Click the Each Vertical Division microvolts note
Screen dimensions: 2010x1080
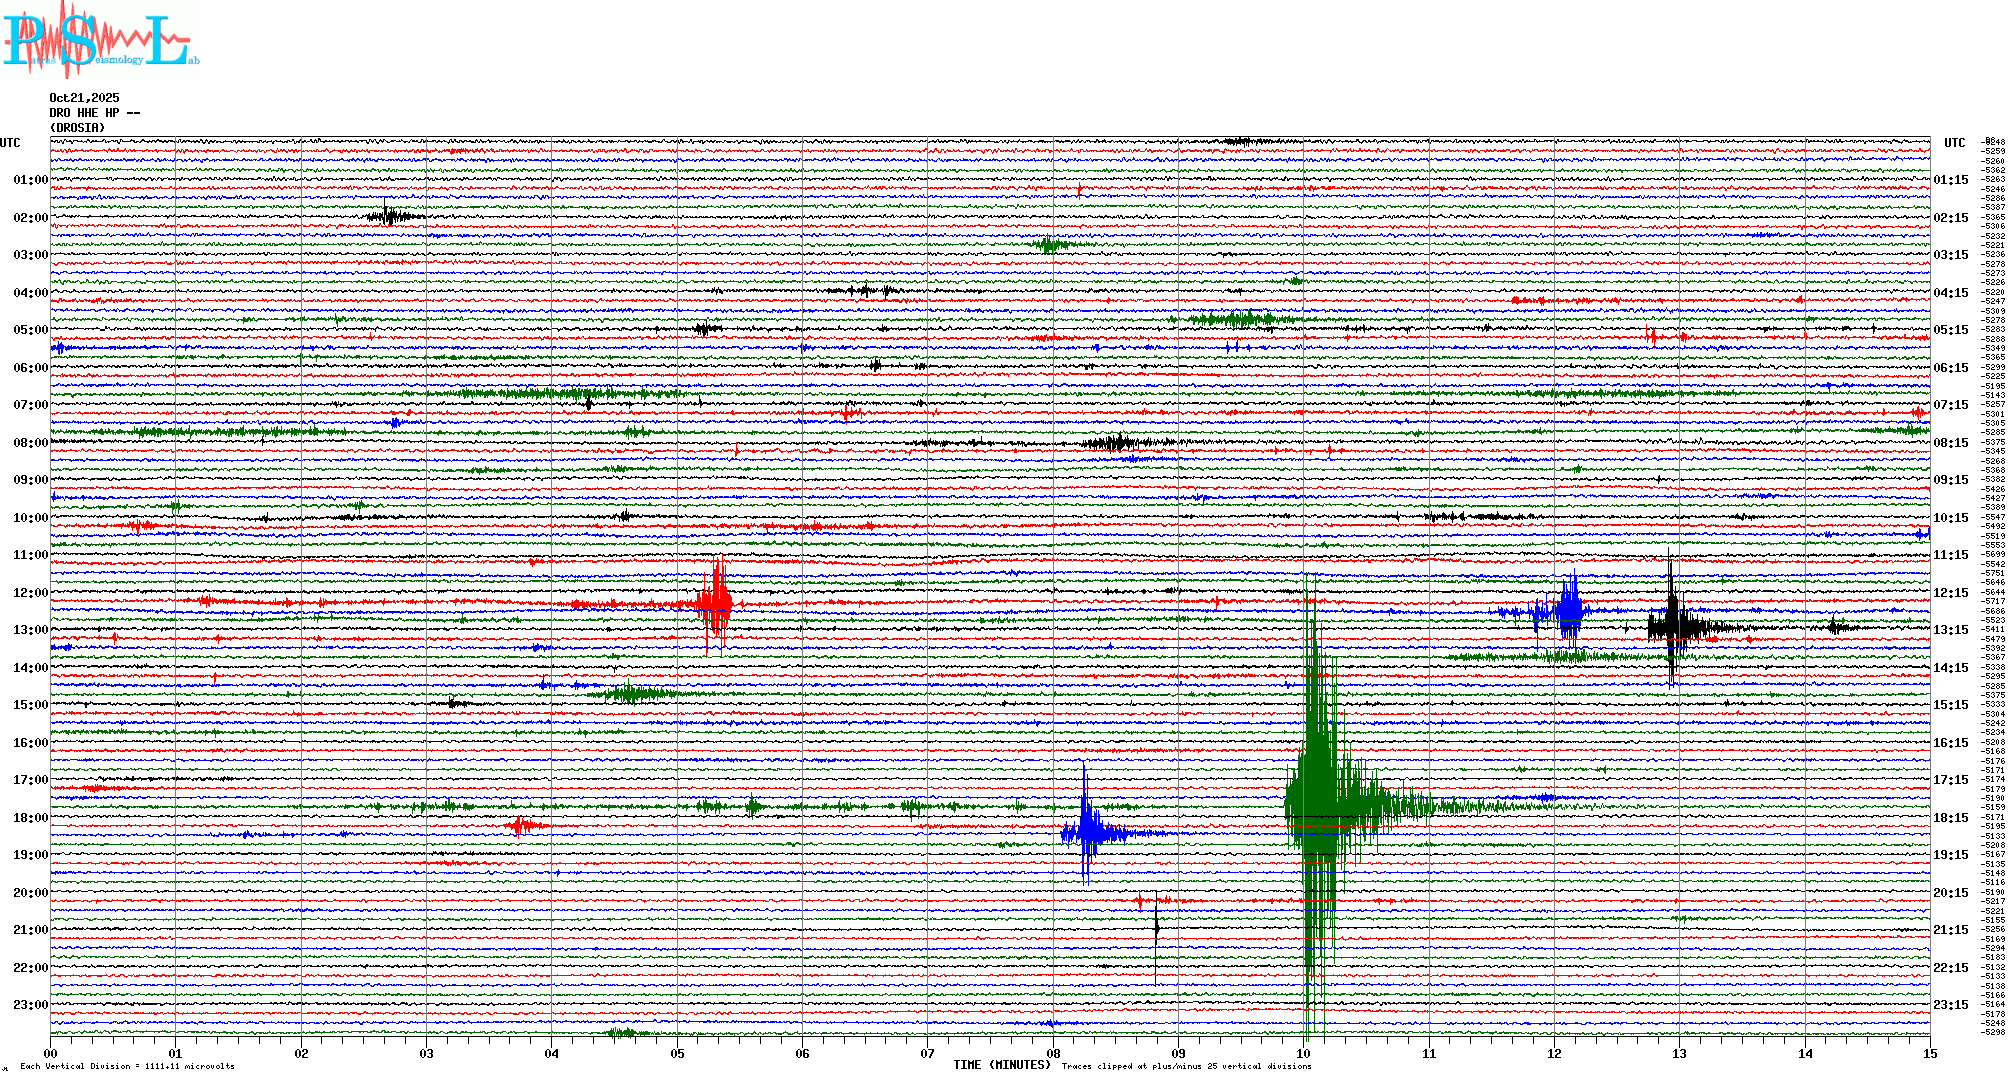coord(127,1066)
